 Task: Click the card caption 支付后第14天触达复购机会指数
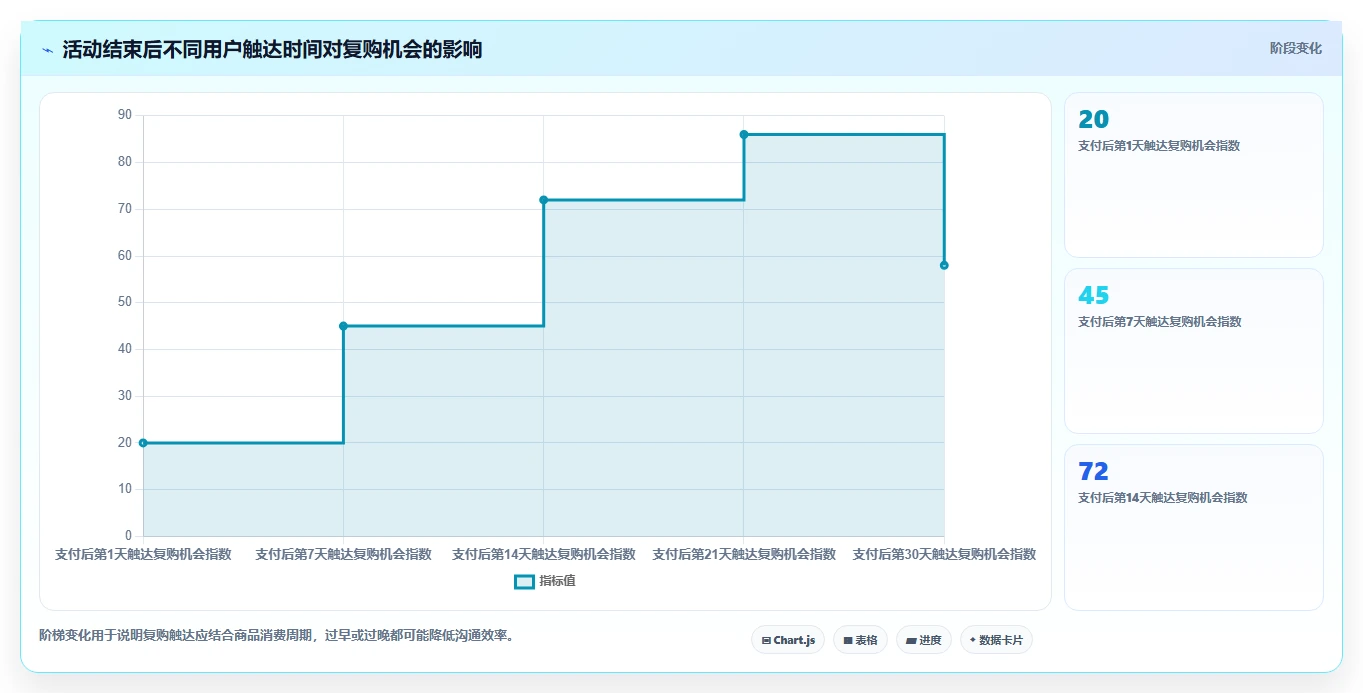point(1162,498)
